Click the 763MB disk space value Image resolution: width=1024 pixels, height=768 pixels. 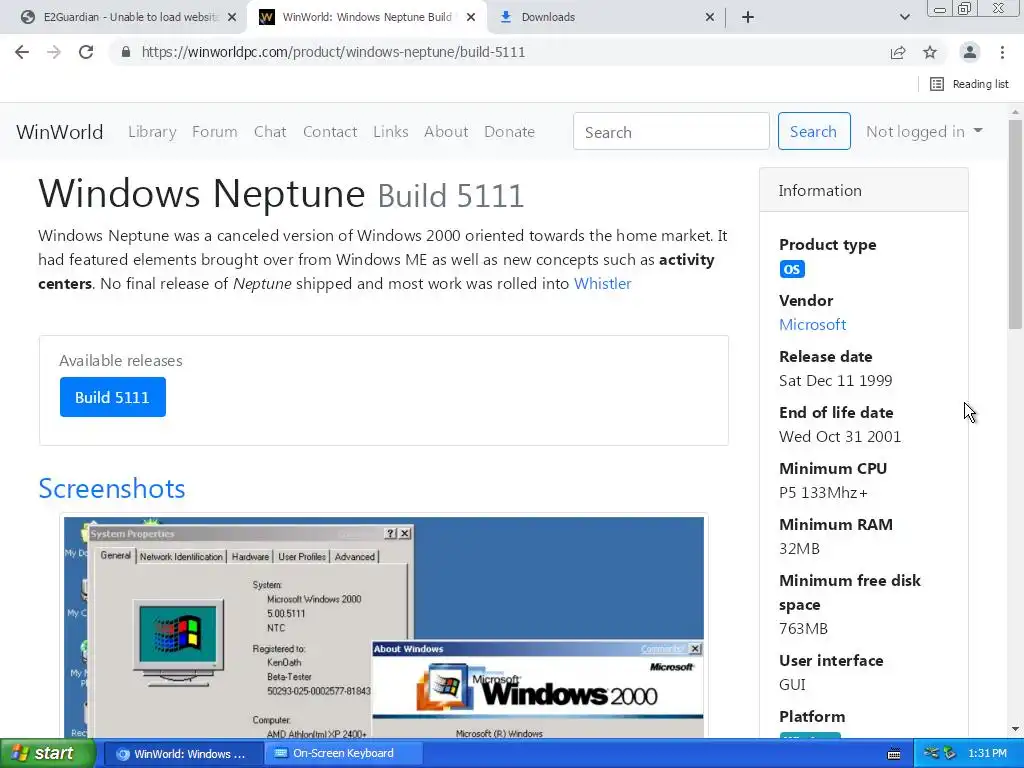pos(803,628)
